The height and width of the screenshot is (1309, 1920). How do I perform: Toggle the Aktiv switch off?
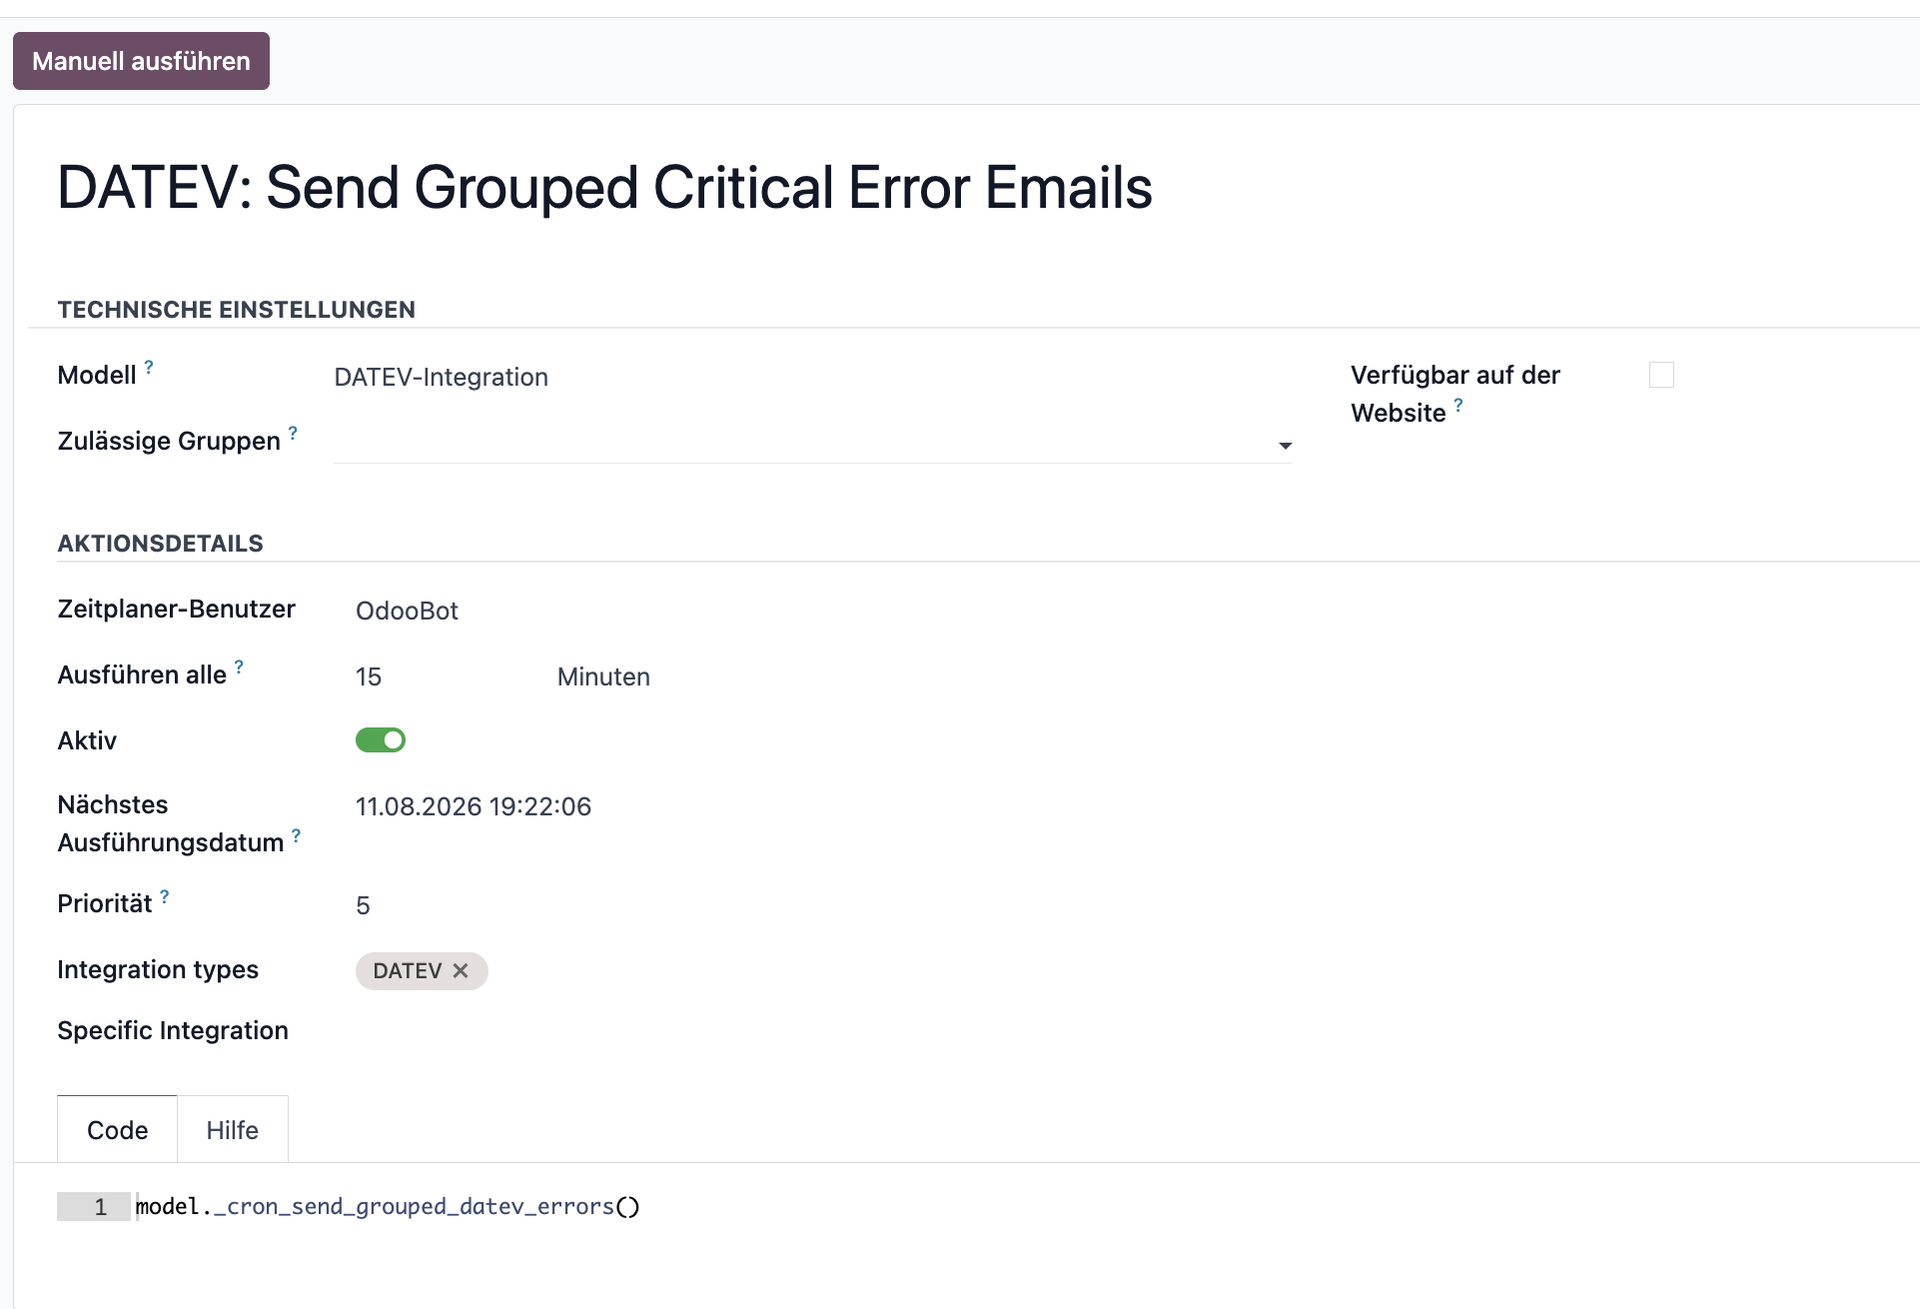point(380,740)
